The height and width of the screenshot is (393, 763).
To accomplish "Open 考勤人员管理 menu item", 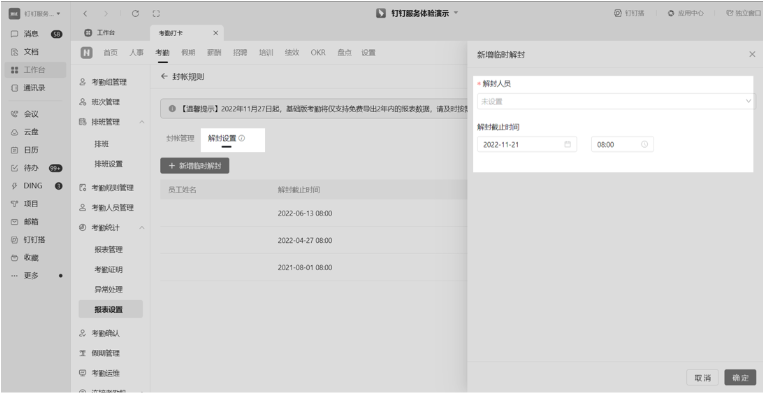I will (111, 208).
